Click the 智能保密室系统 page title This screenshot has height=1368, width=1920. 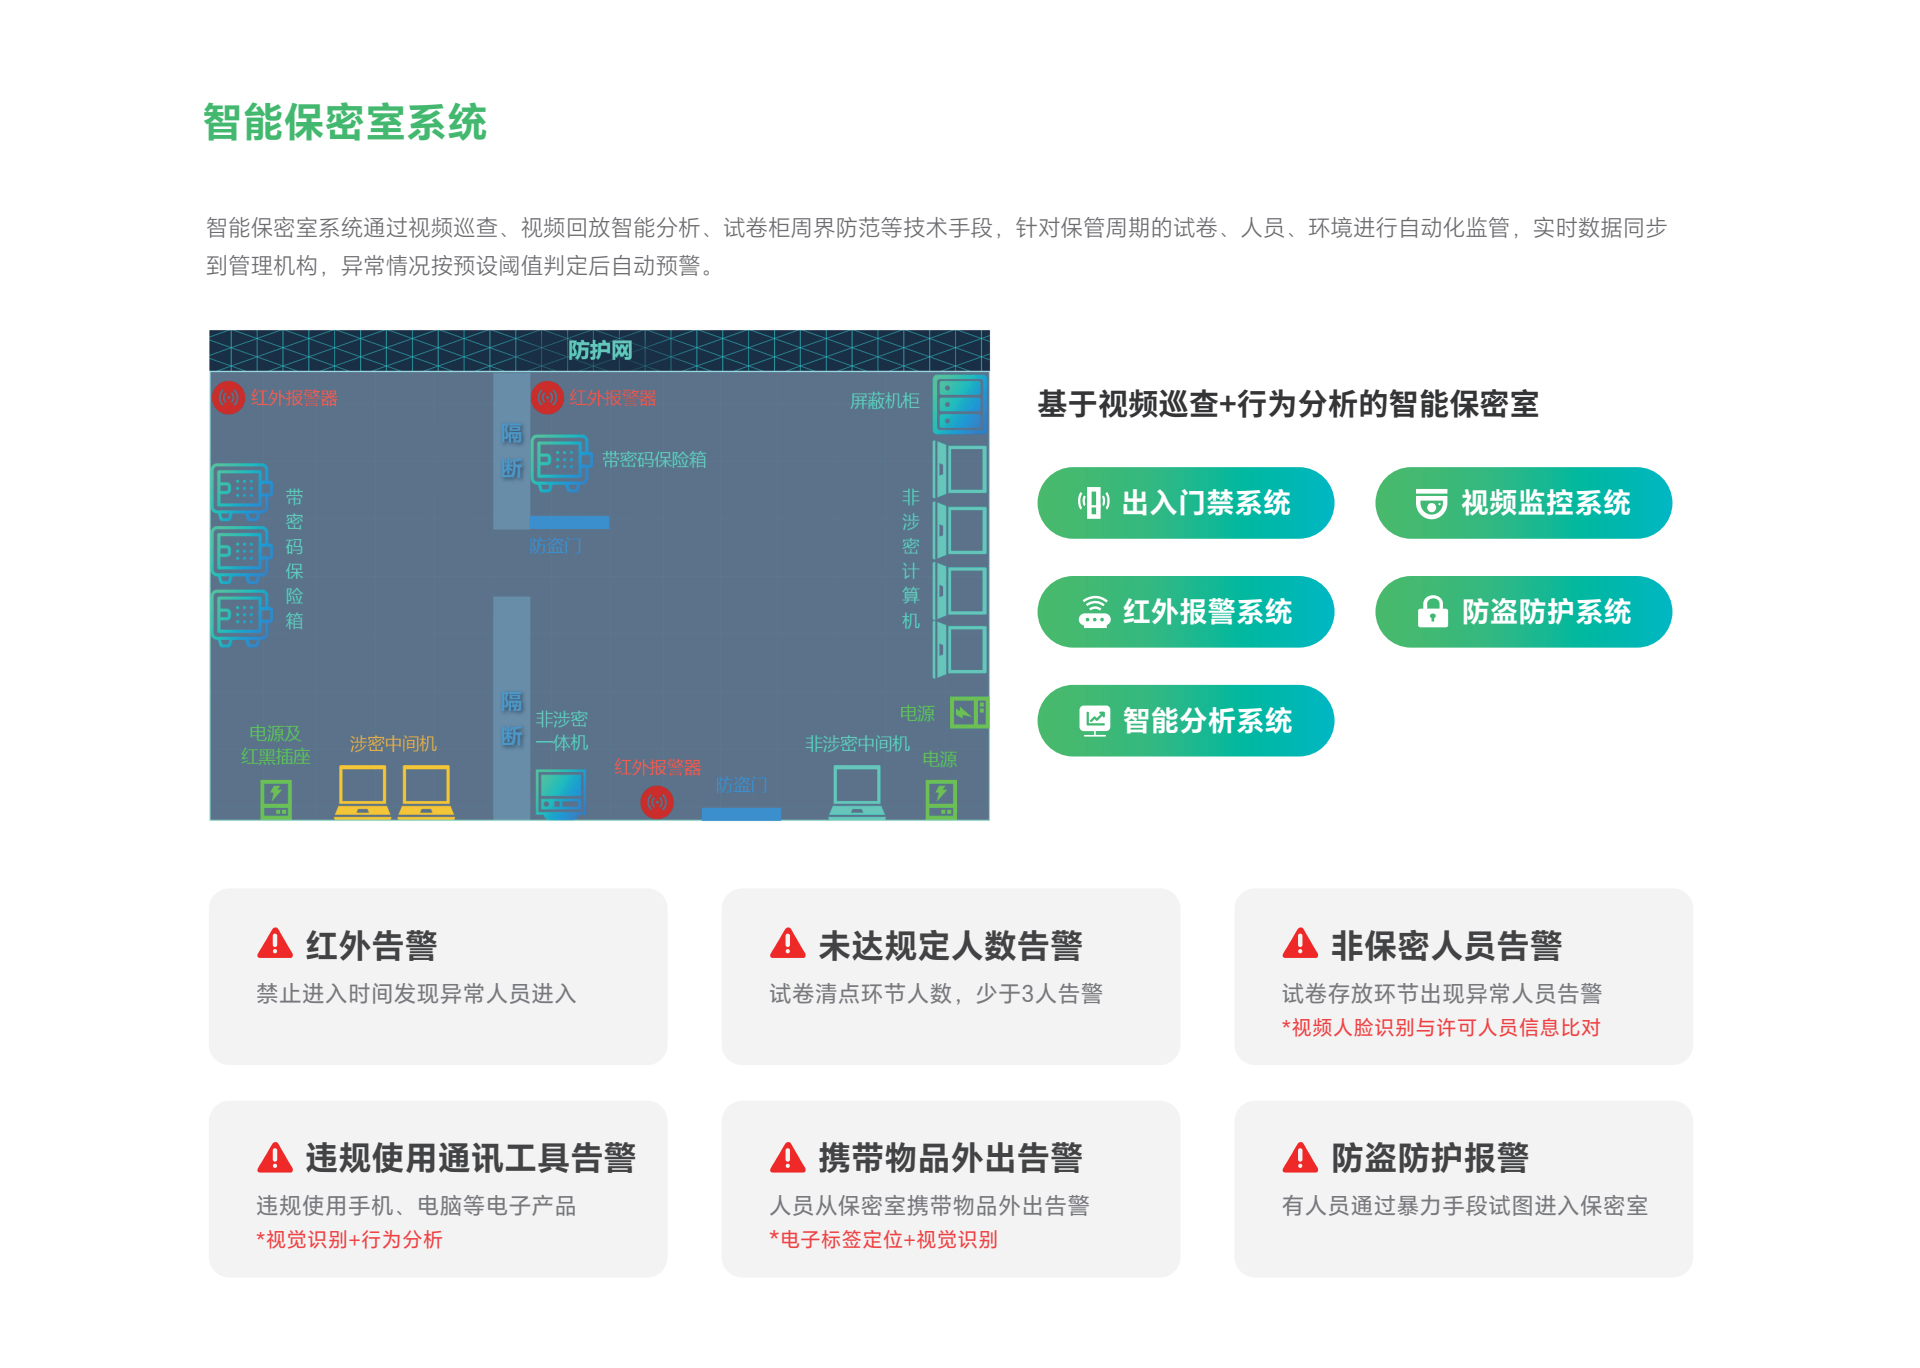click(x=345, y=123)
